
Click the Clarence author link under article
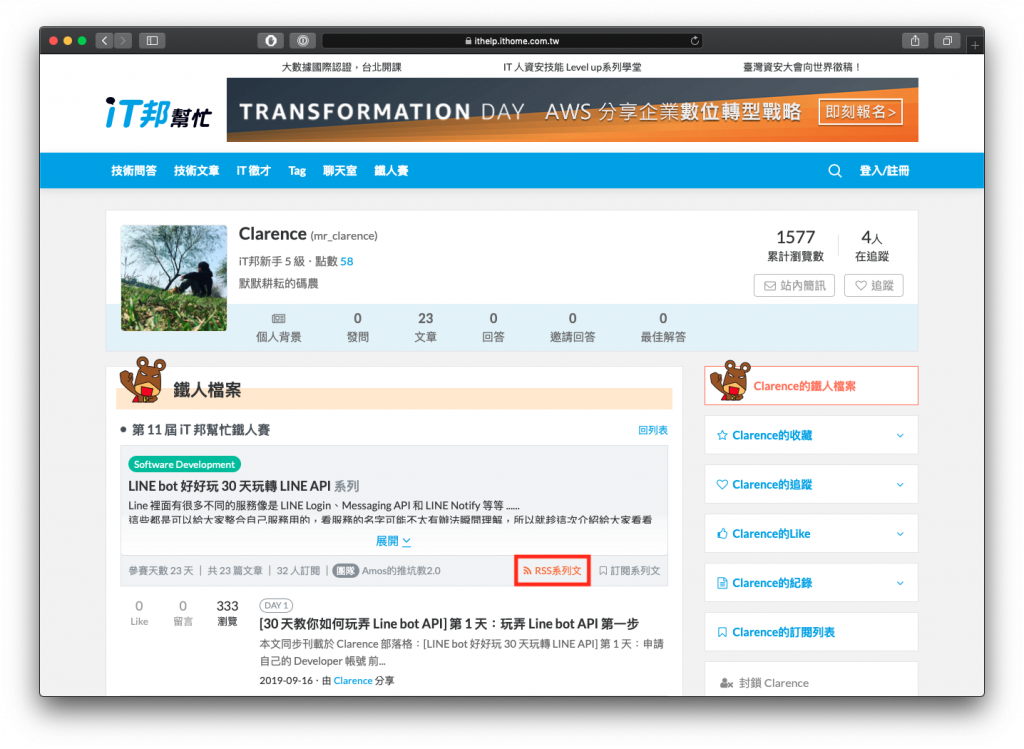[x=353, y=680]
